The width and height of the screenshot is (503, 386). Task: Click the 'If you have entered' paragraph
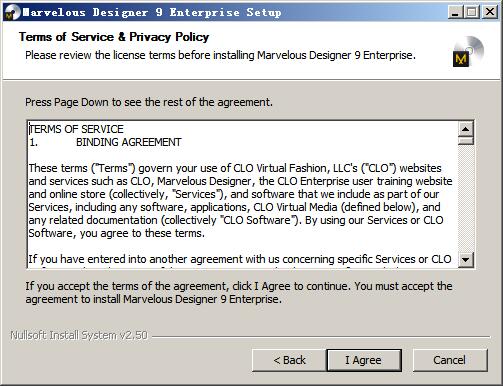click(x=240, y=261)
